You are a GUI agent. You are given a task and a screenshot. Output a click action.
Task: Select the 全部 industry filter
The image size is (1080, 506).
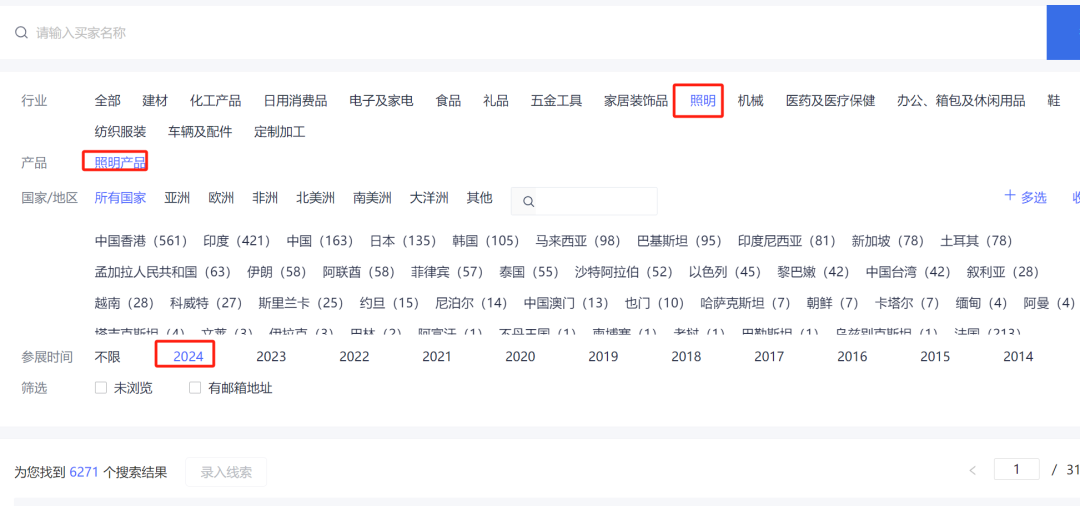pos(107,101)
